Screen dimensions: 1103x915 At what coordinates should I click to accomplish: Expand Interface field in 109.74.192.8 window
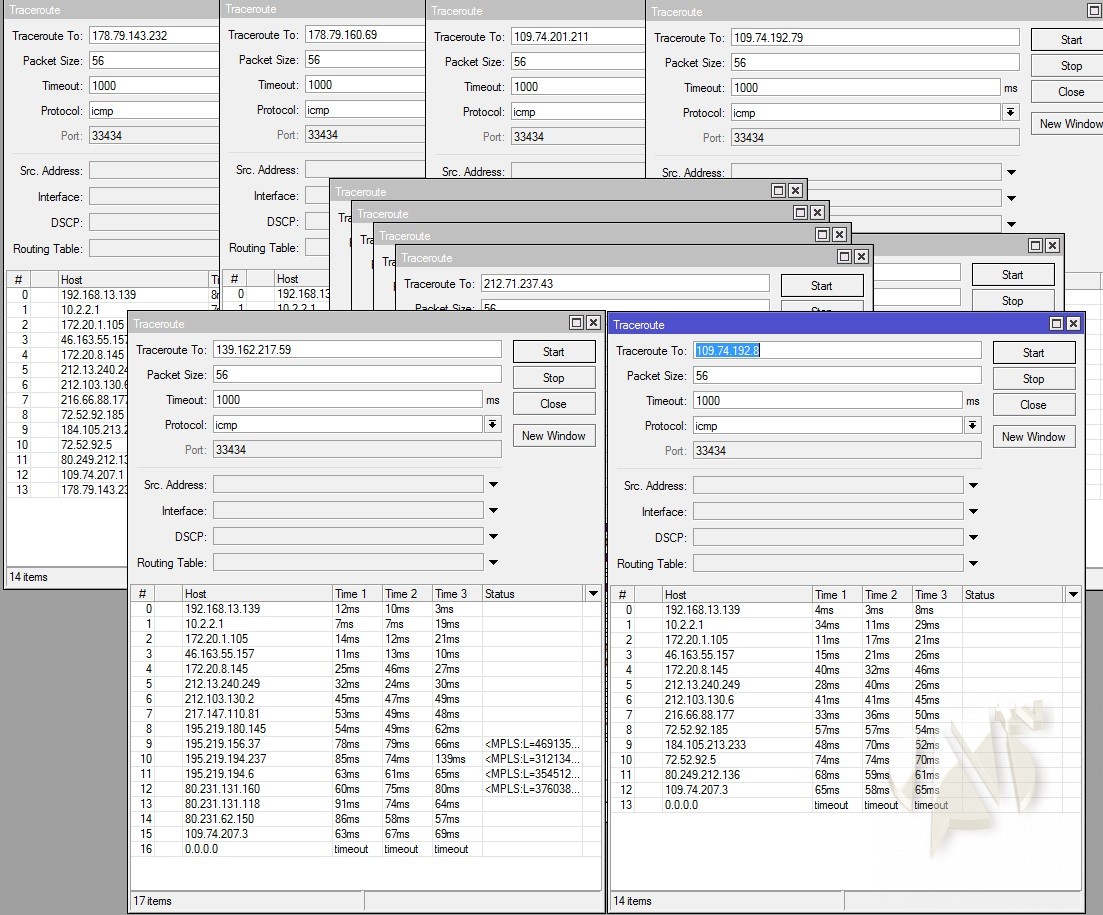pos(973,512)
